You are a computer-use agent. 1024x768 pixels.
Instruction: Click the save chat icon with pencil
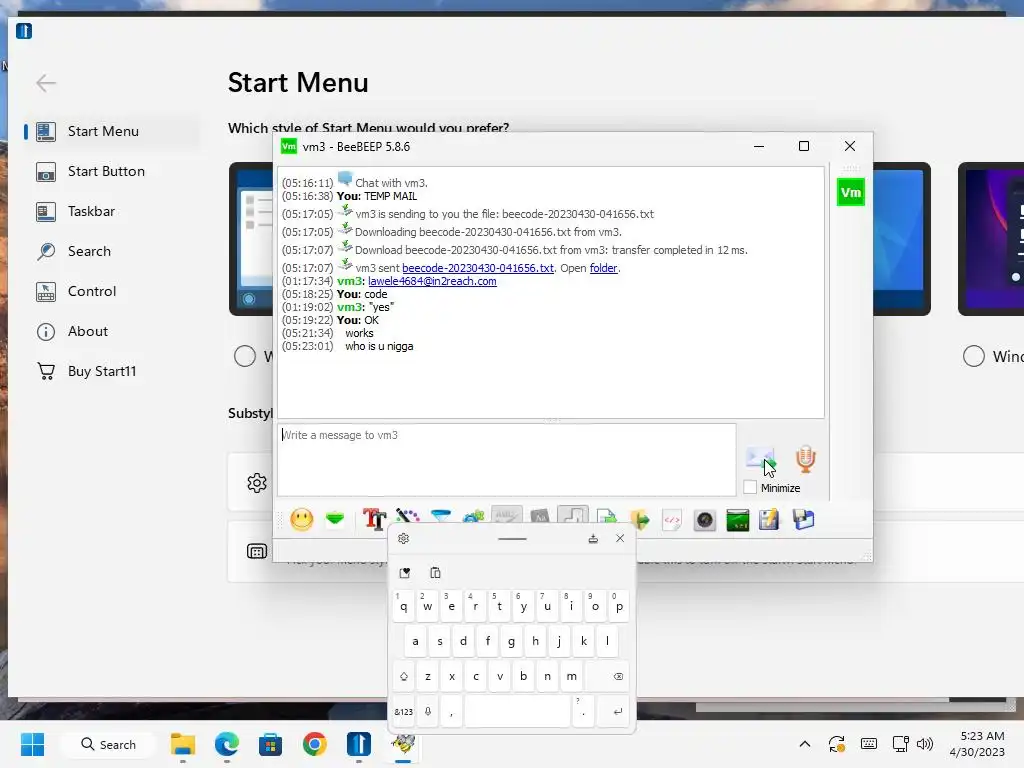[x=769, y=520]
